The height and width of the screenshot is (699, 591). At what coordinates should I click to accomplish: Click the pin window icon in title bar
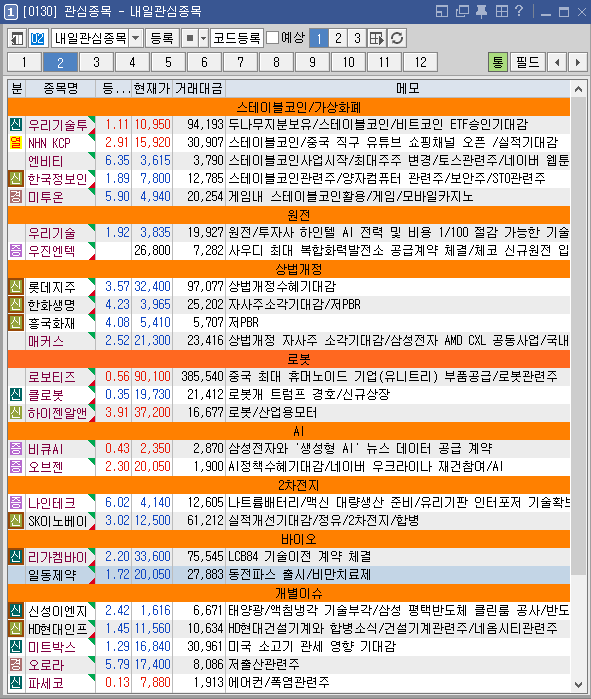481,12
